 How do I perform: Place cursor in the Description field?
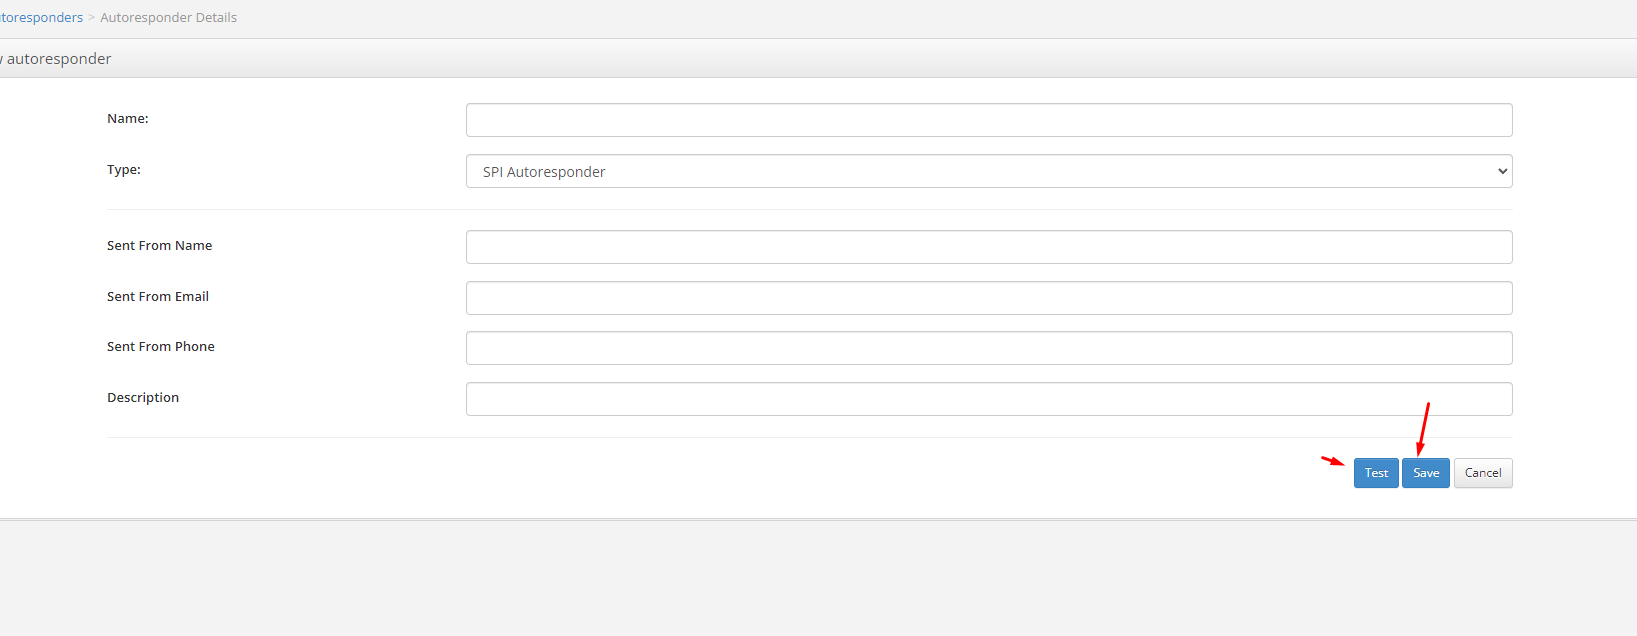pos(989,399)
